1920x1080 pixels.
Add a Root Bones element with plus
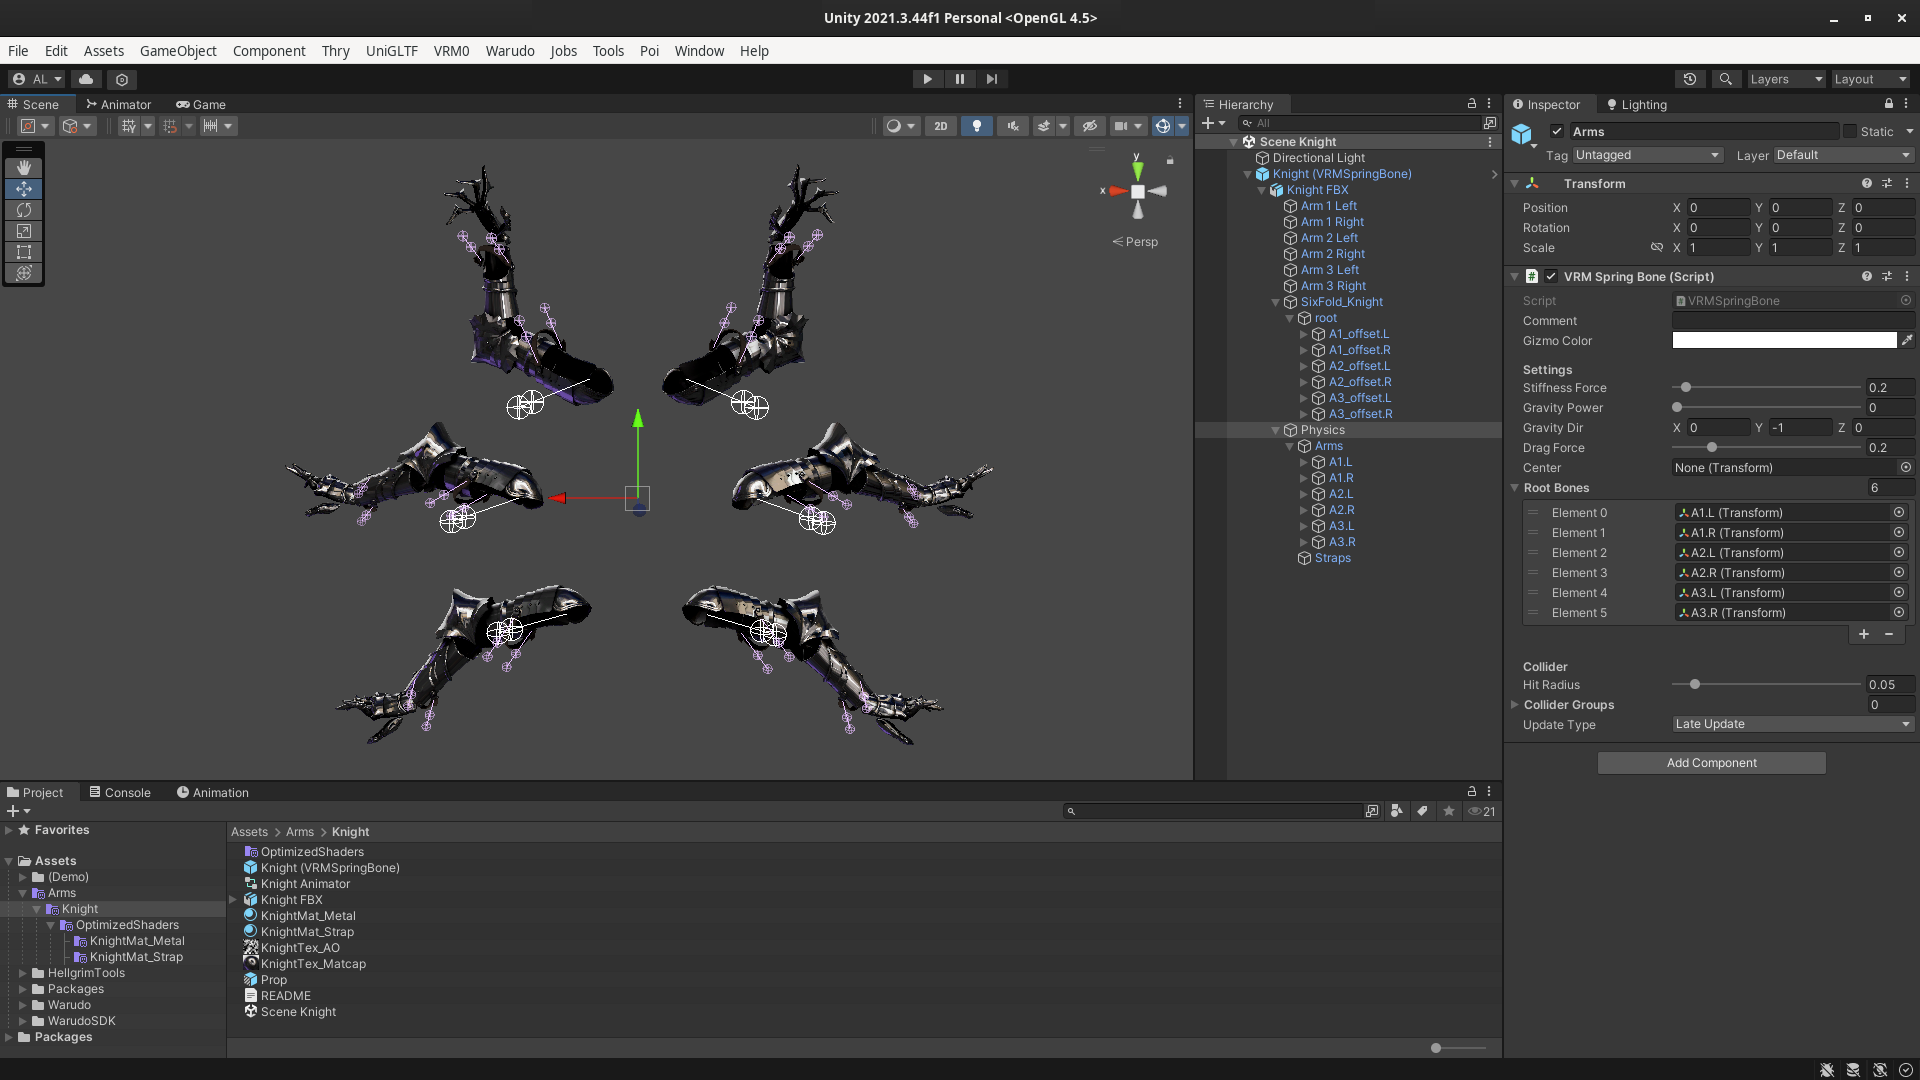point(1864,634)
